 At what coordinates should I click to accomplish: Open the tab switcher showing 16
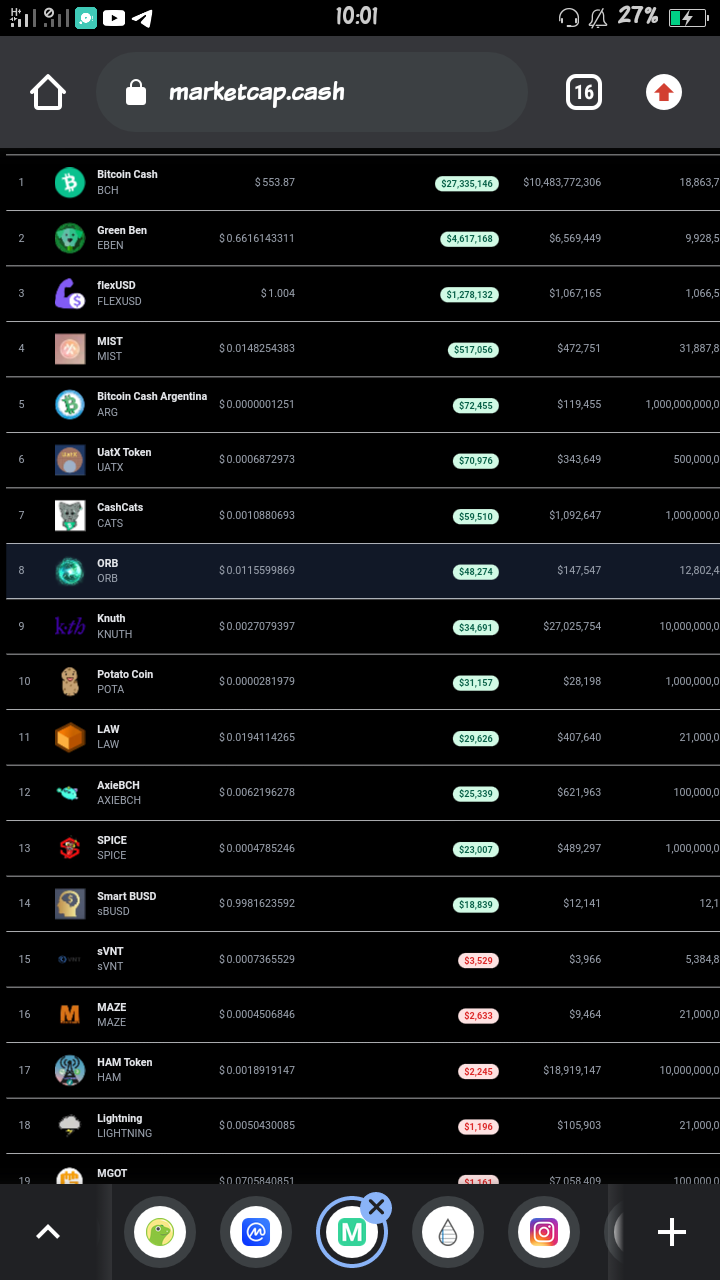pyautogui.click(x=584, y=92)
